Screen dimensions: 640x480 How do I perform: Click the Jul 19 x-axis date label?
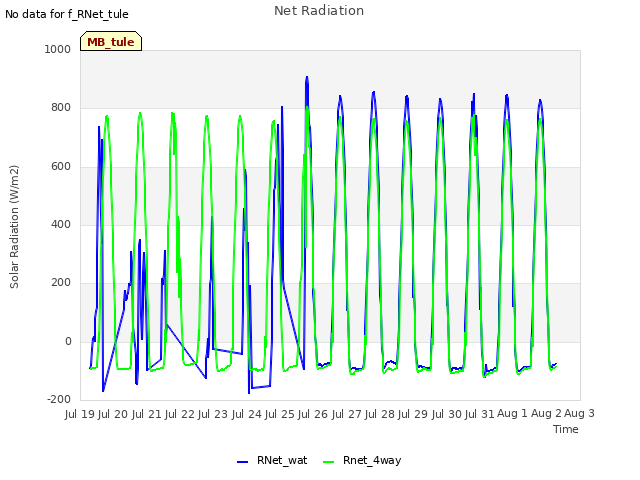click(x=80, y=414)
